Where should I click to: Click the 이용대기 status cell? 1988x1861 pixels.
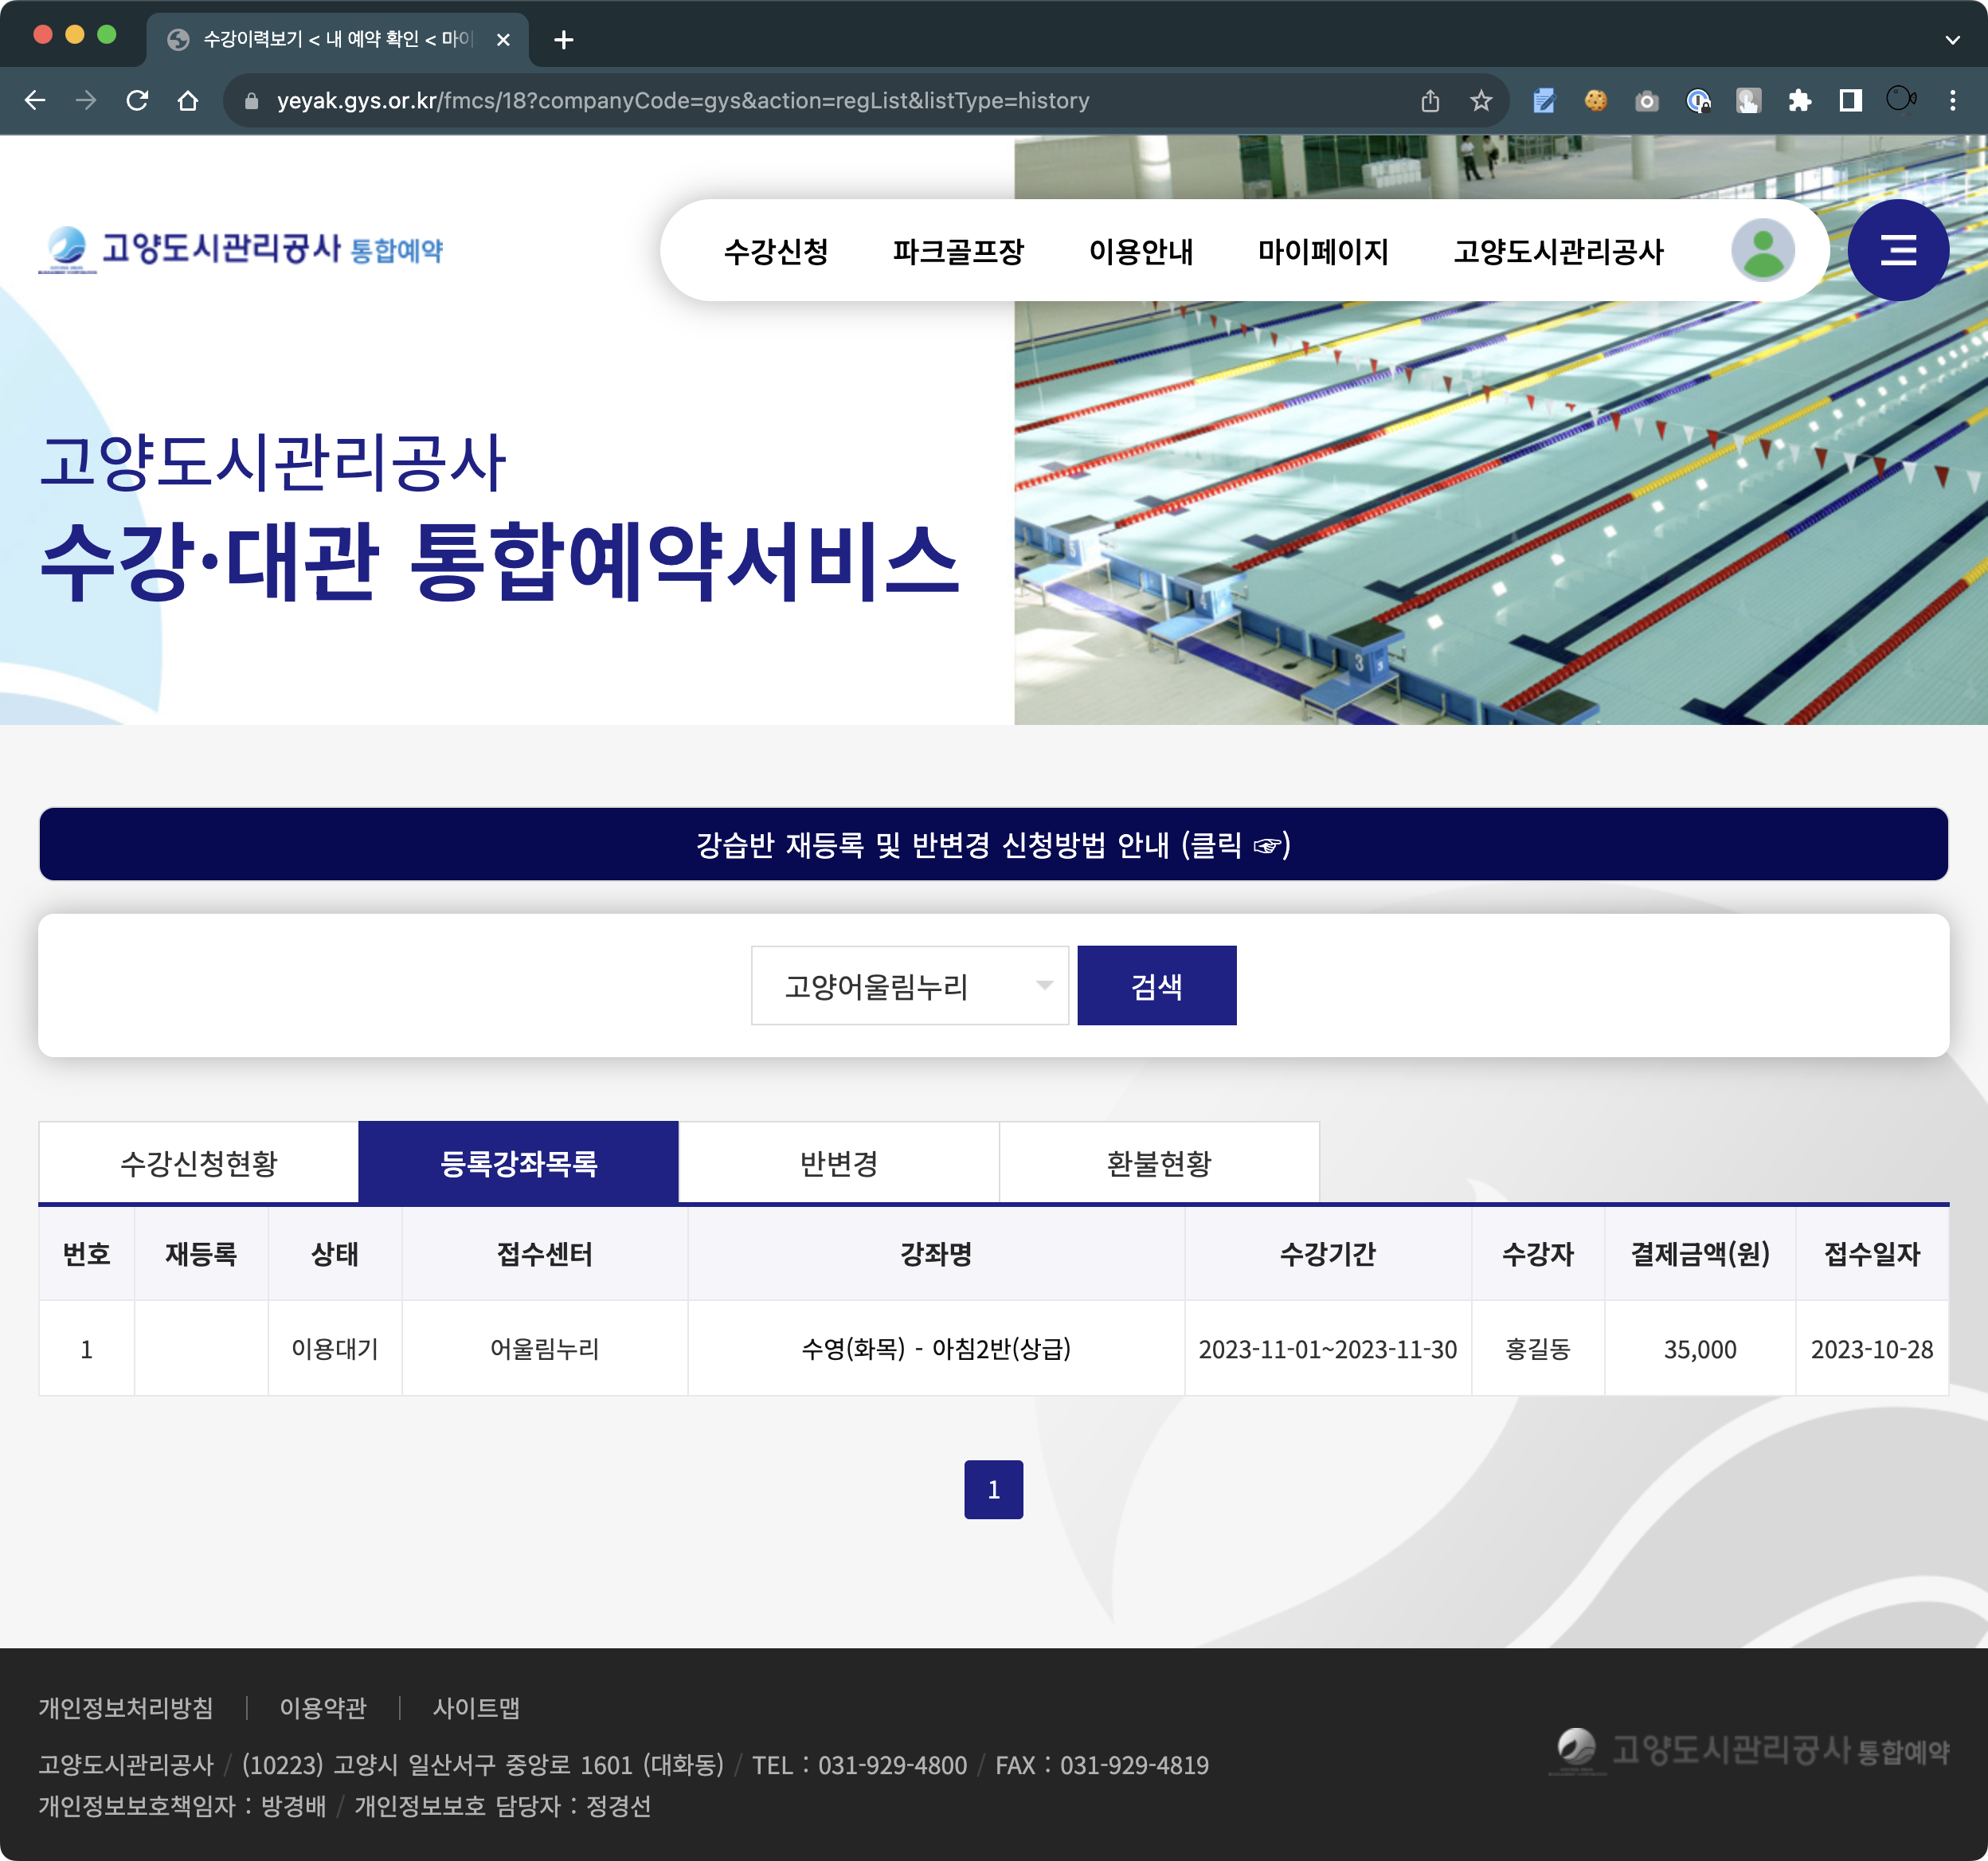click(335, 1348)
